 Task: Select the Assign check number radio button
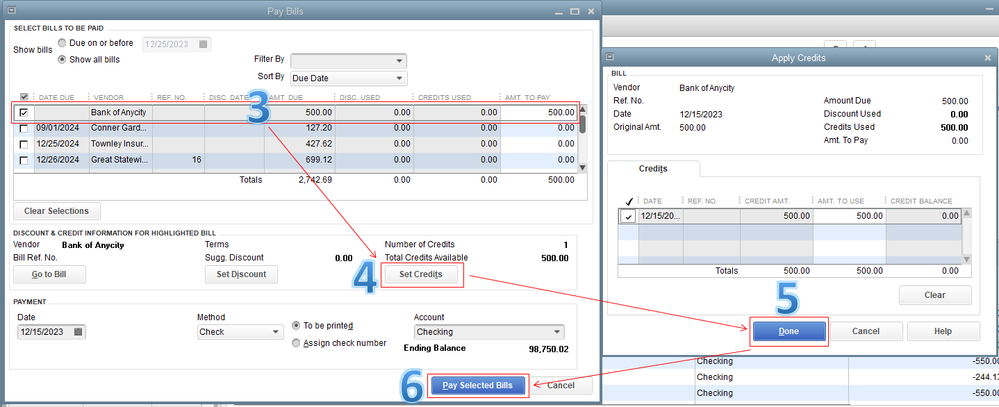[296, 343]
